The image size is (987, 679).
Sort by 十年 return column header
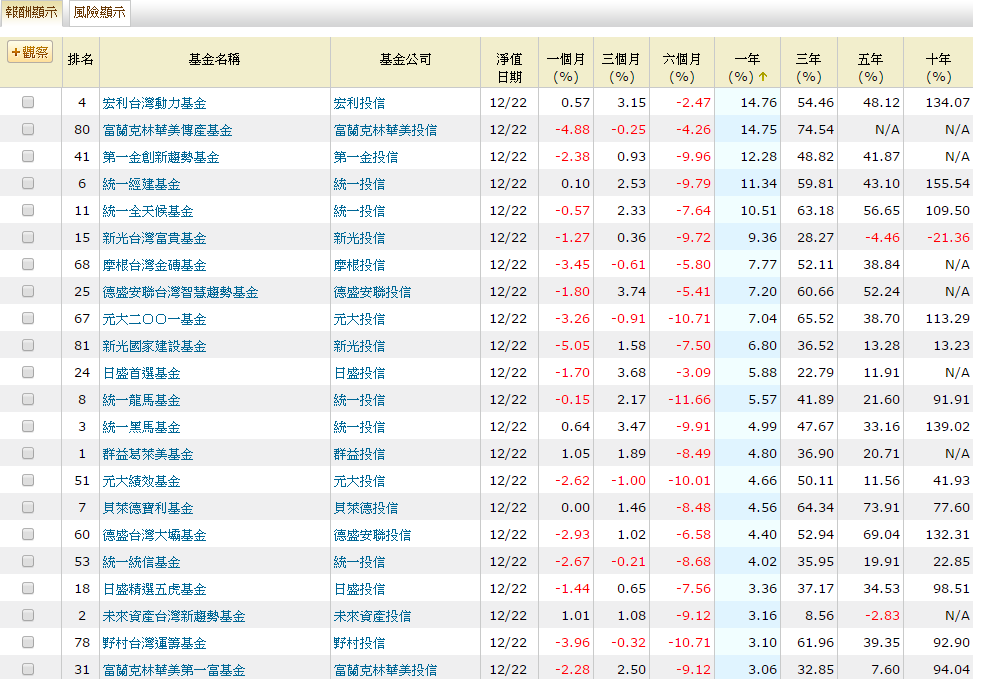(938, 67)
